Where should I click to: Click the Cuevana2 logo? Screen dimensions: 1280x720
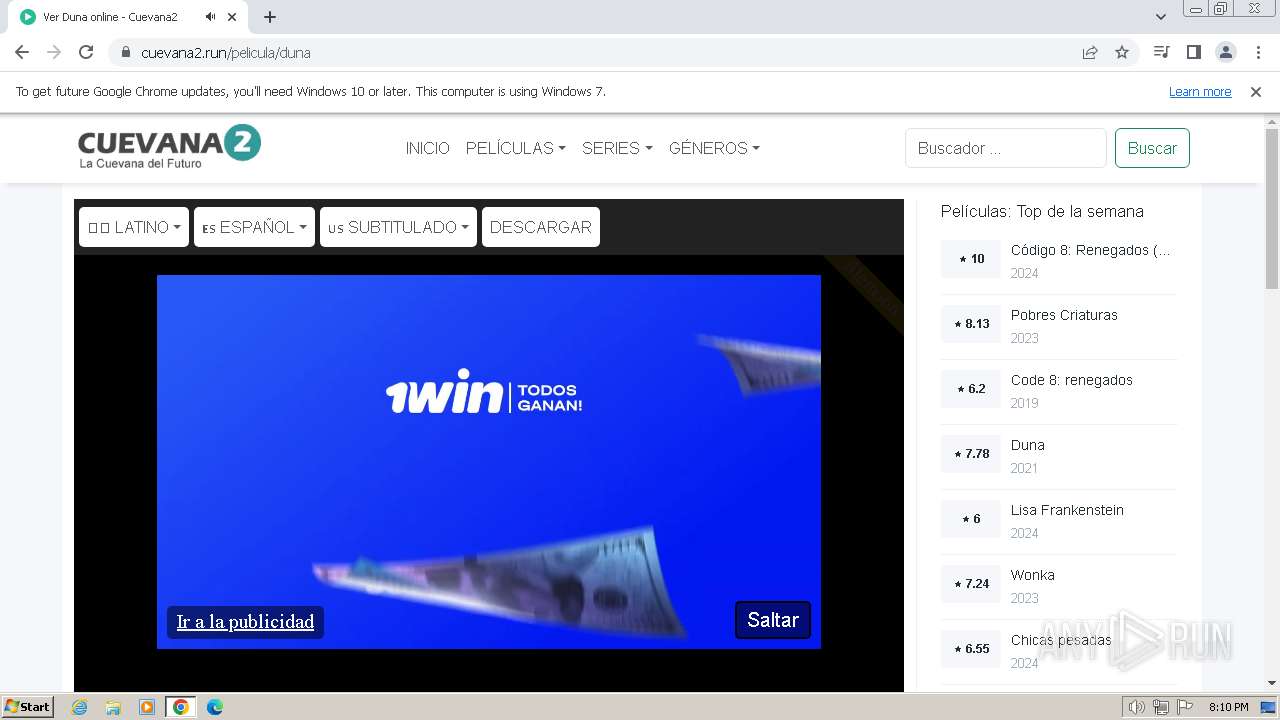[x=169, y=147]
